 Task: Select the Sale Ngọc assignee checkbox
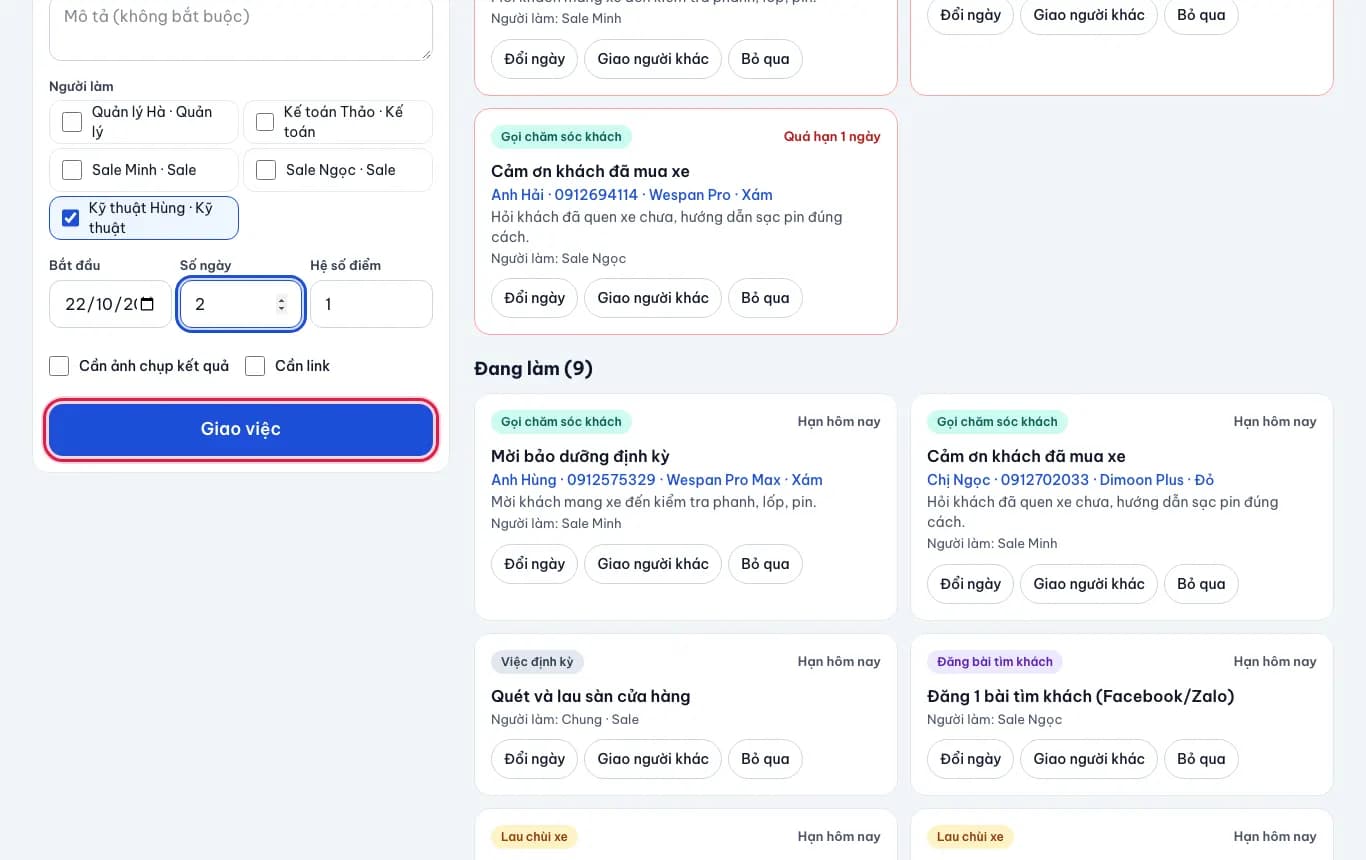tap(266, 170)
